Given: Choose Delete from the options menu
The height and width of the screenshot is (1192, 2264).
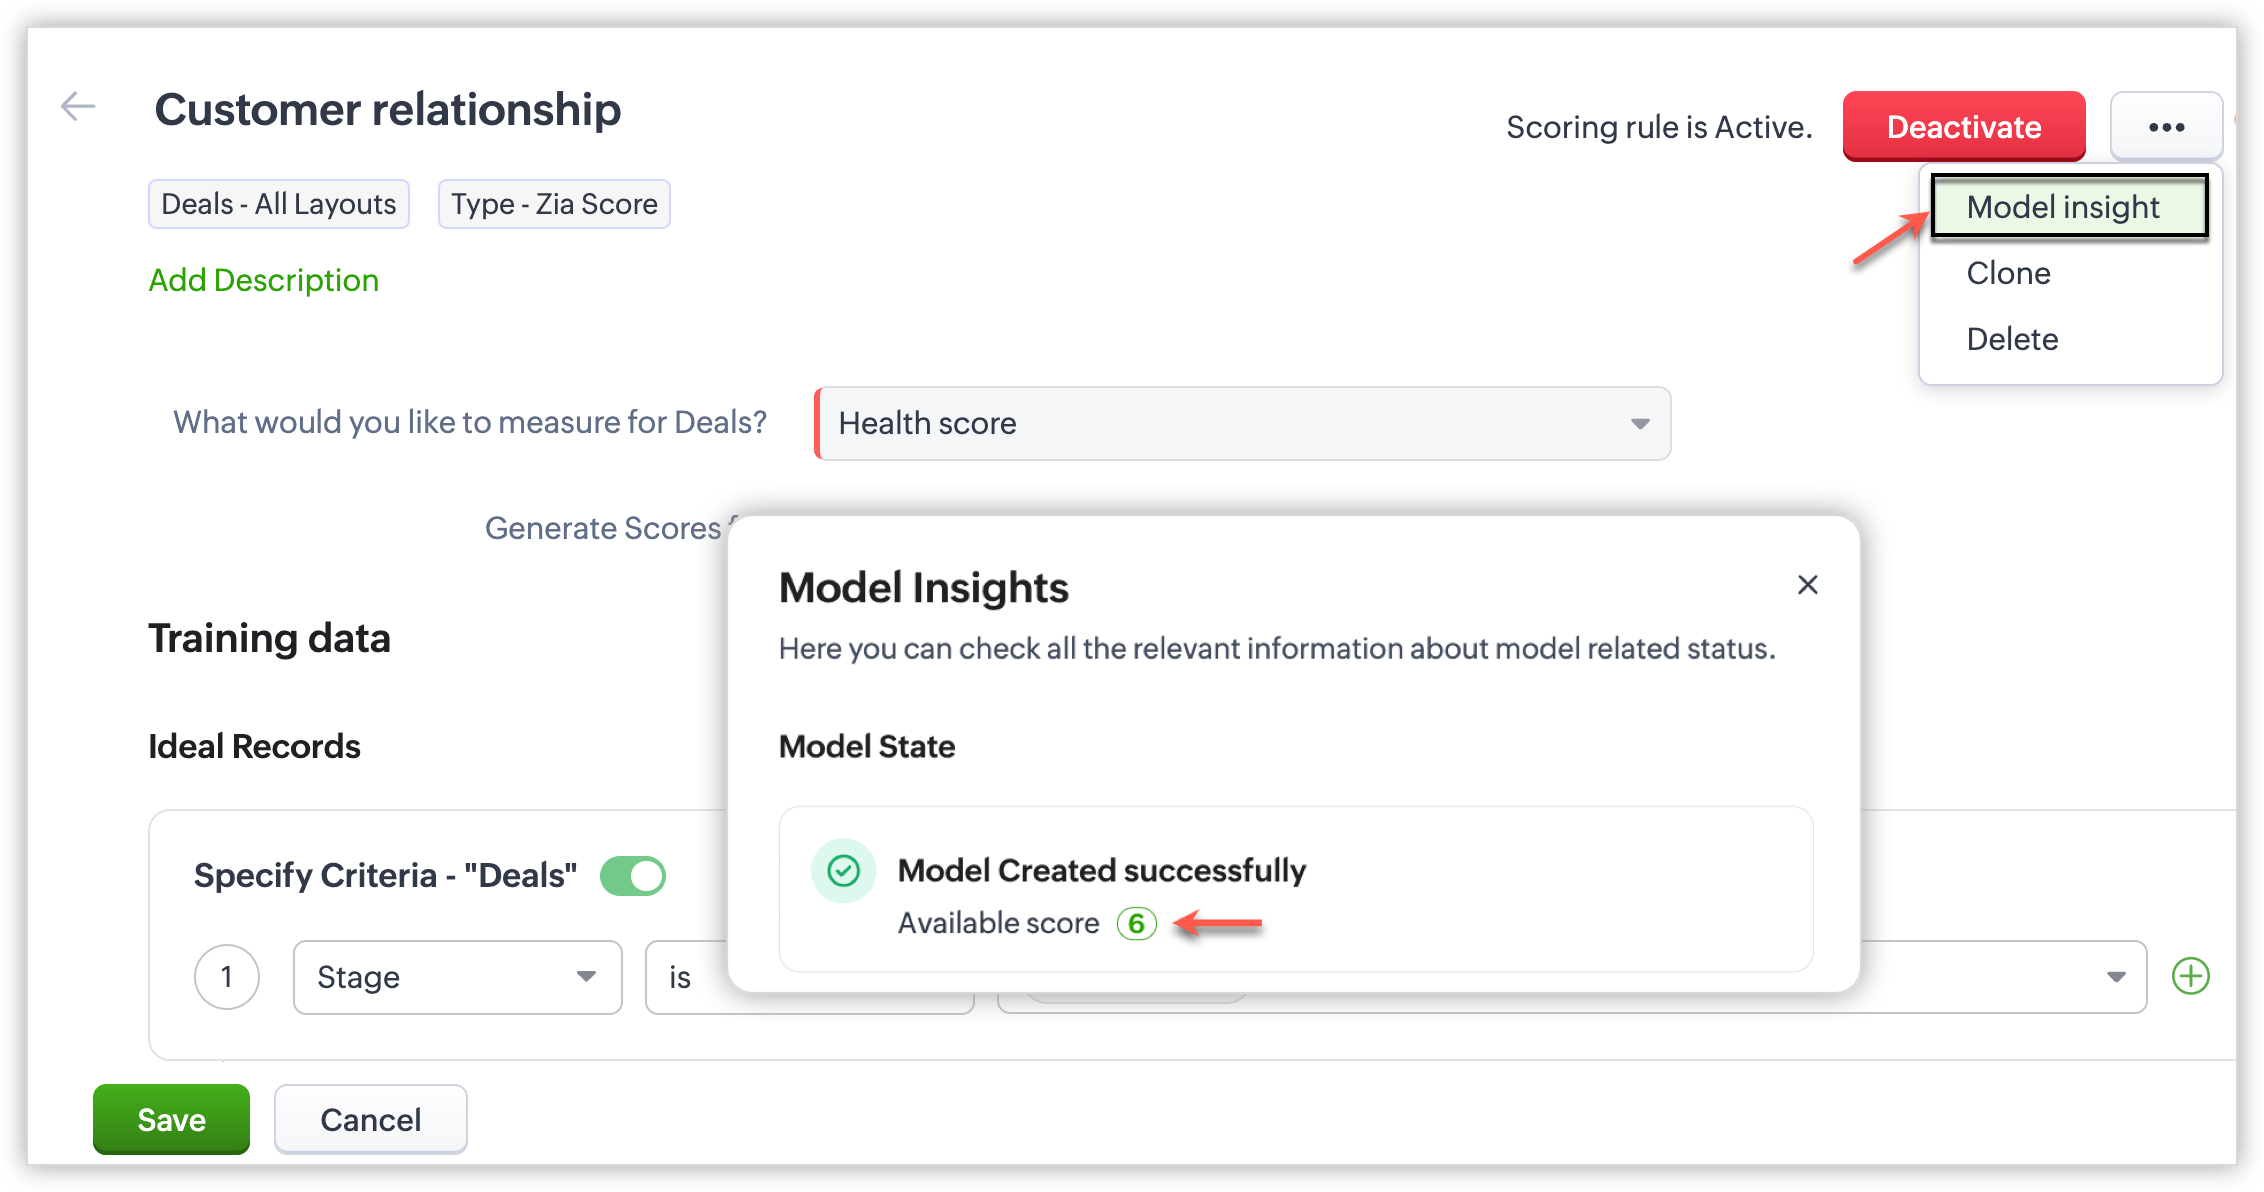Looking at the screenshot, I should point(2012,339).
